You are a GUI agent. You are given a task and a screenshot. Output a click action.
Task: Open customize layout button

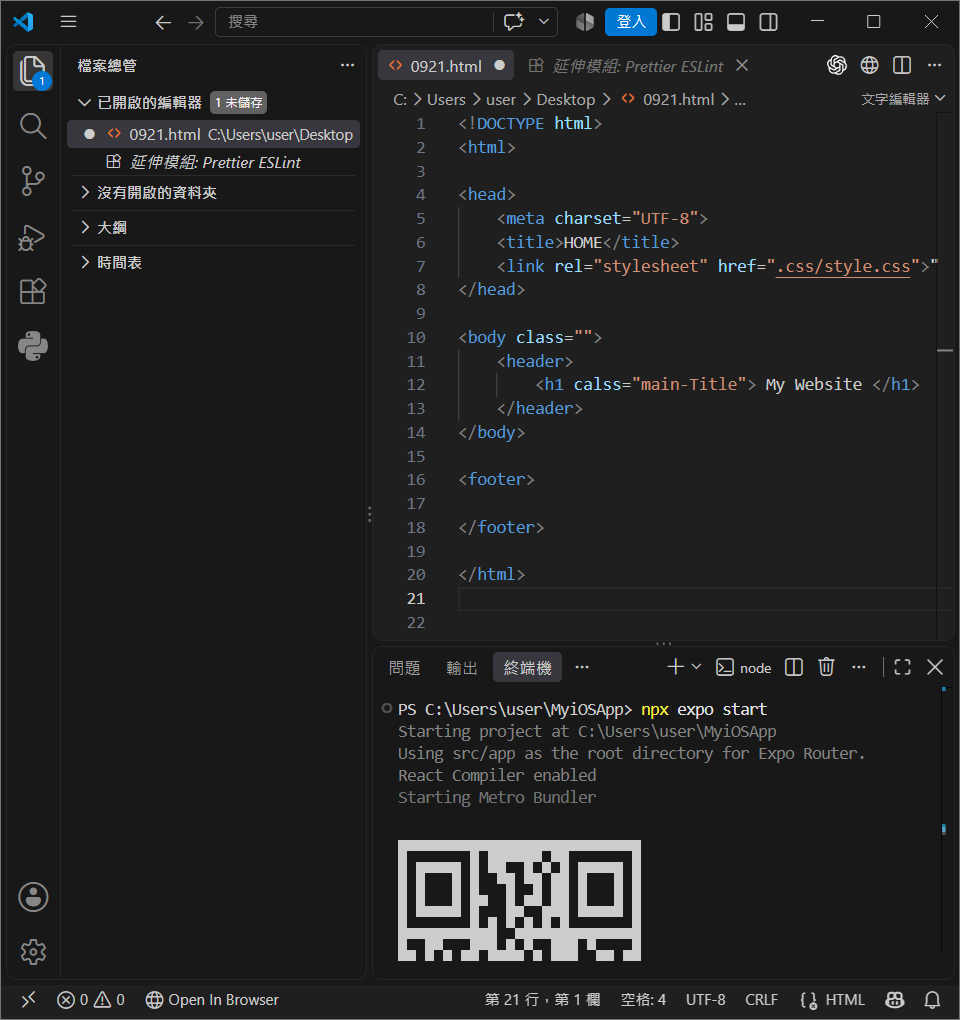pyautogui.click(x=704, y=23)
